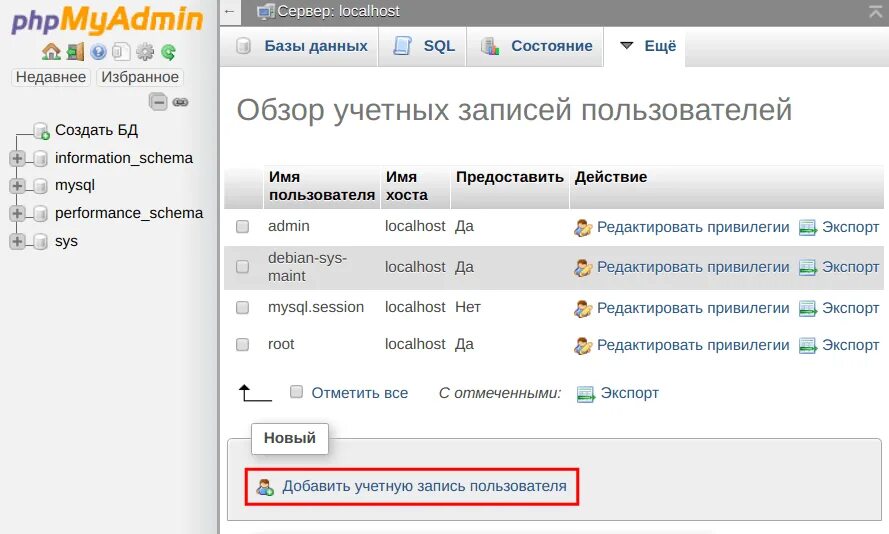
Task: Click the server icon in breadcrumb
Action: 265,12
